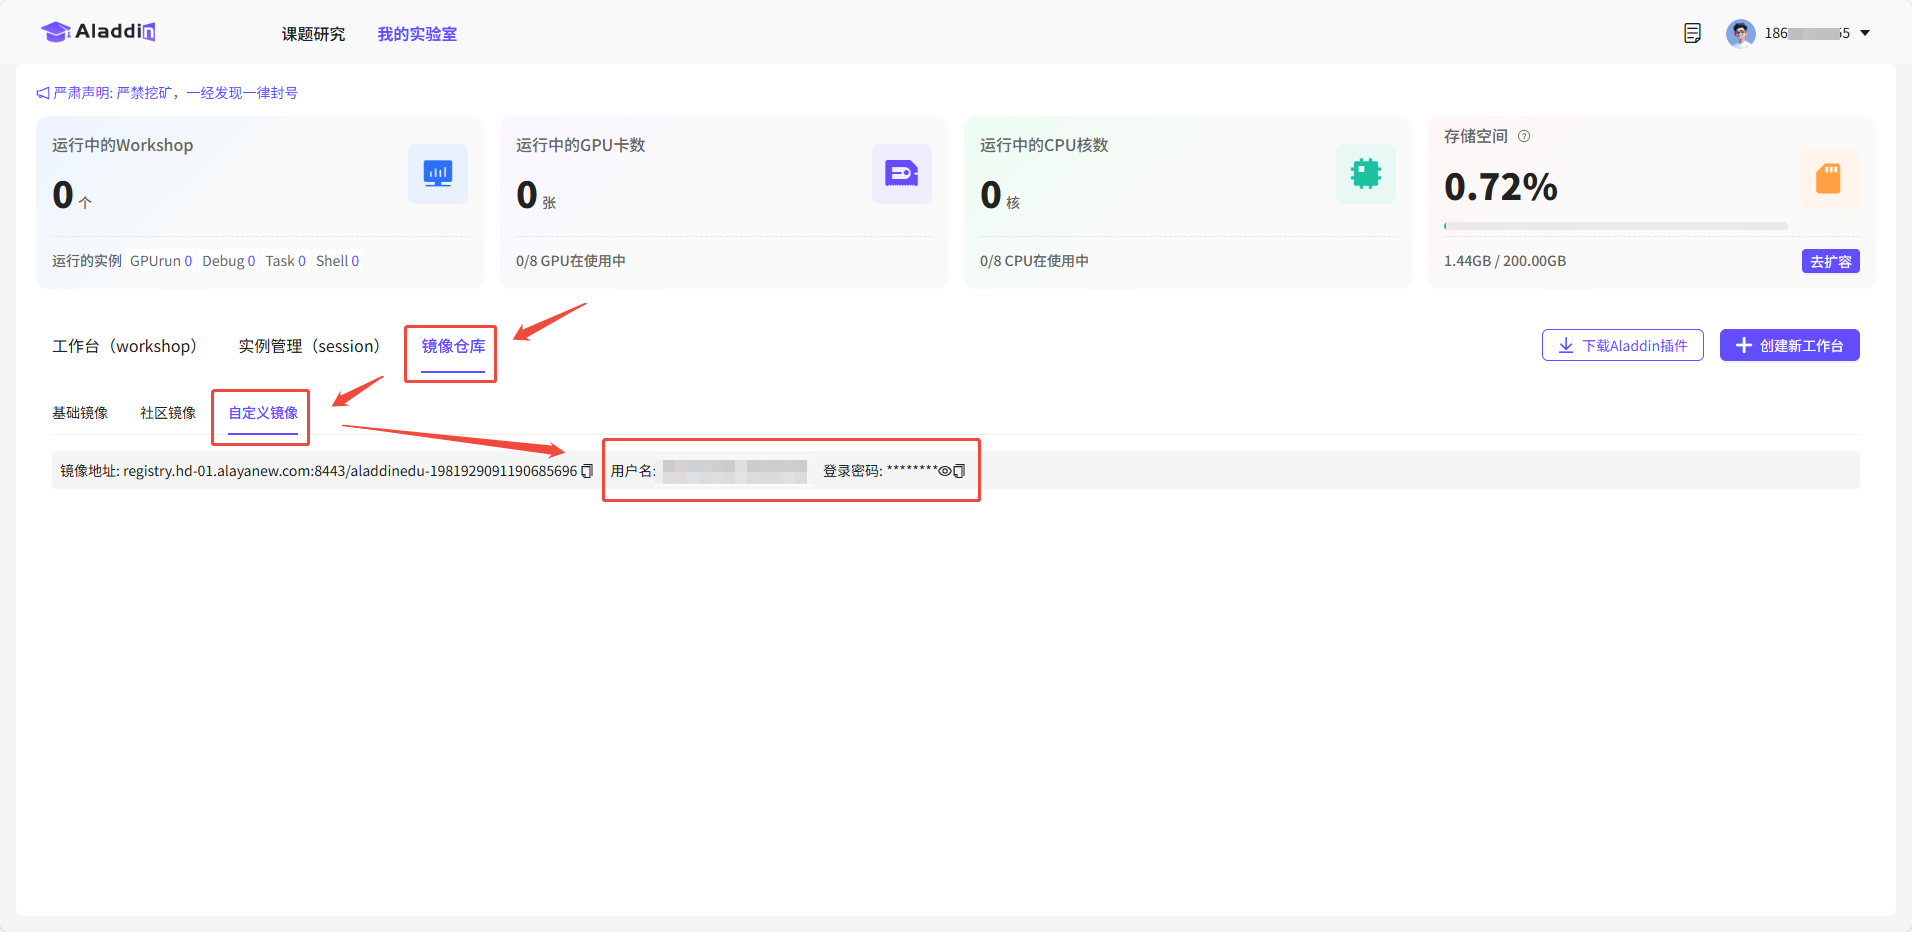Open 课题研究 in top navigation

313,34
